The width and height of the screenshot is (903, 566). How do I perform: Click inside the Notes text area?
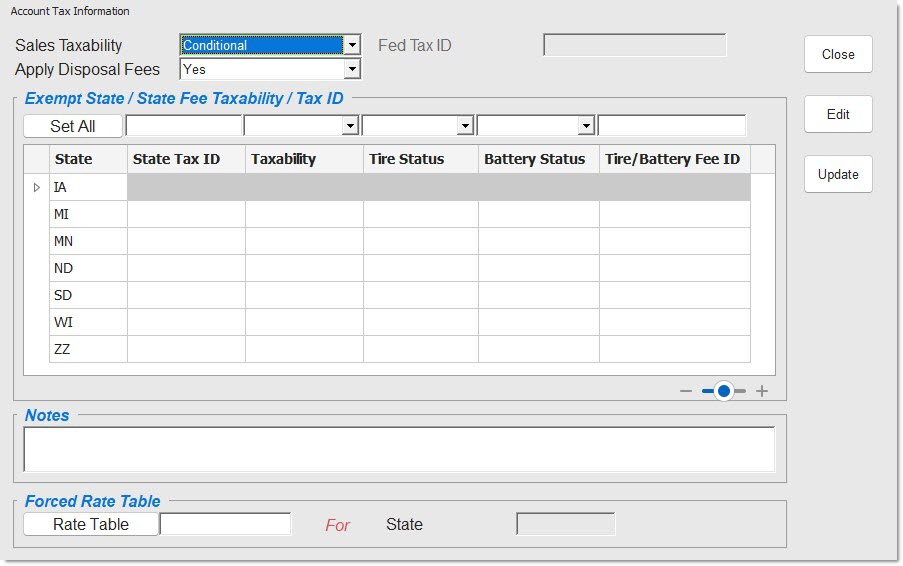(x=399, y=449)
